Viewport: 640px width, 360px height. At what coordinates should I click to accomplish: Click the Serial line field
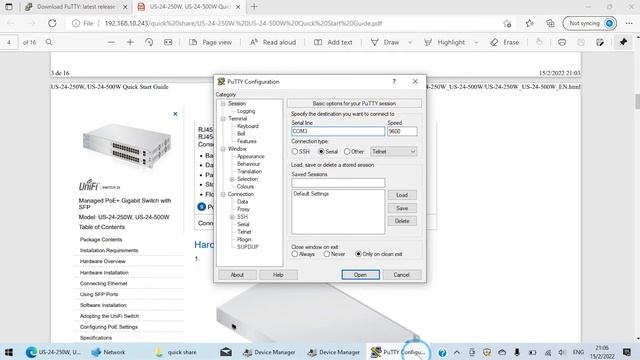click(338, 131)
